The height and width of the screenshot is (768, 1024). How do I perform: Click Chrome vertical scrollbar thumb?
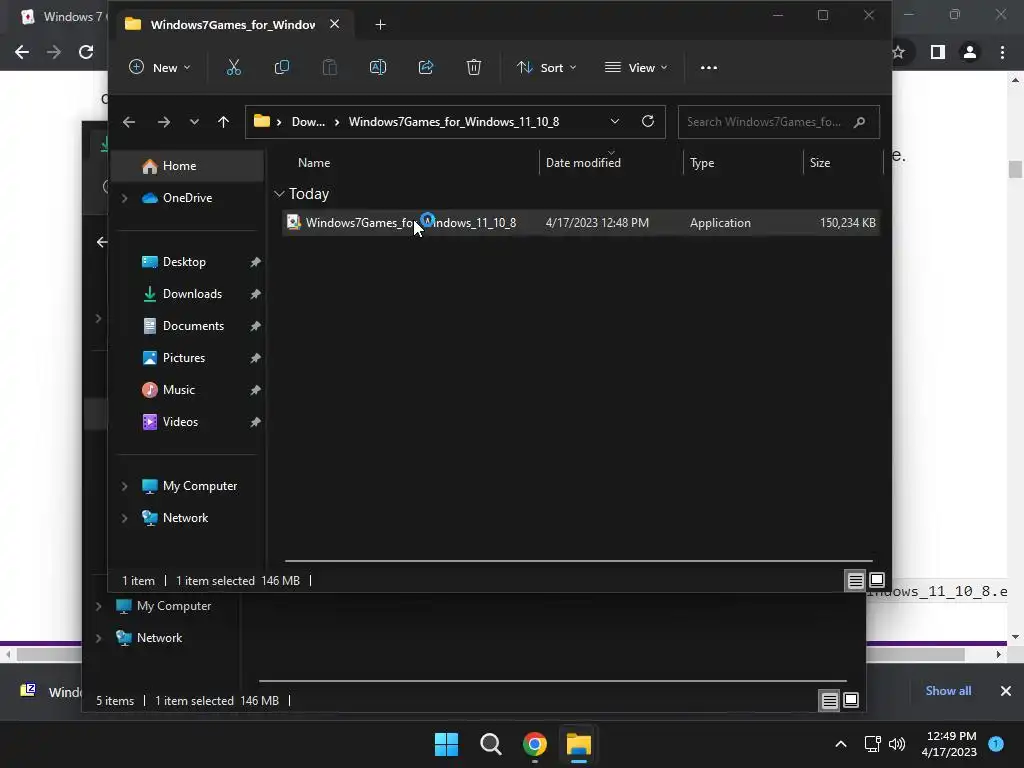tap(1014, 168)
